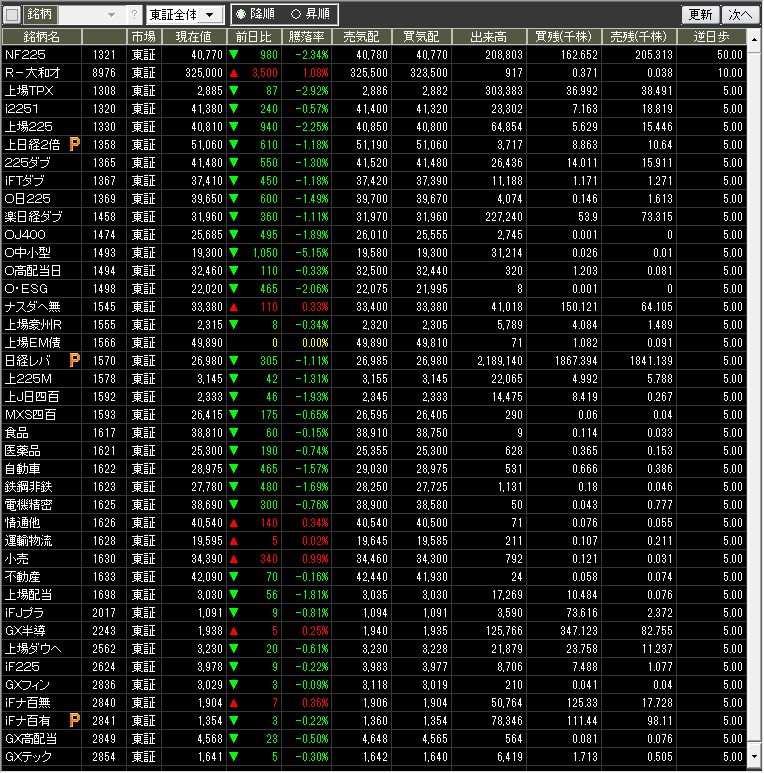The width and height of the screenshot is (764, 773).
Task: Select the GX高配当 stock name
Action: 31,738
